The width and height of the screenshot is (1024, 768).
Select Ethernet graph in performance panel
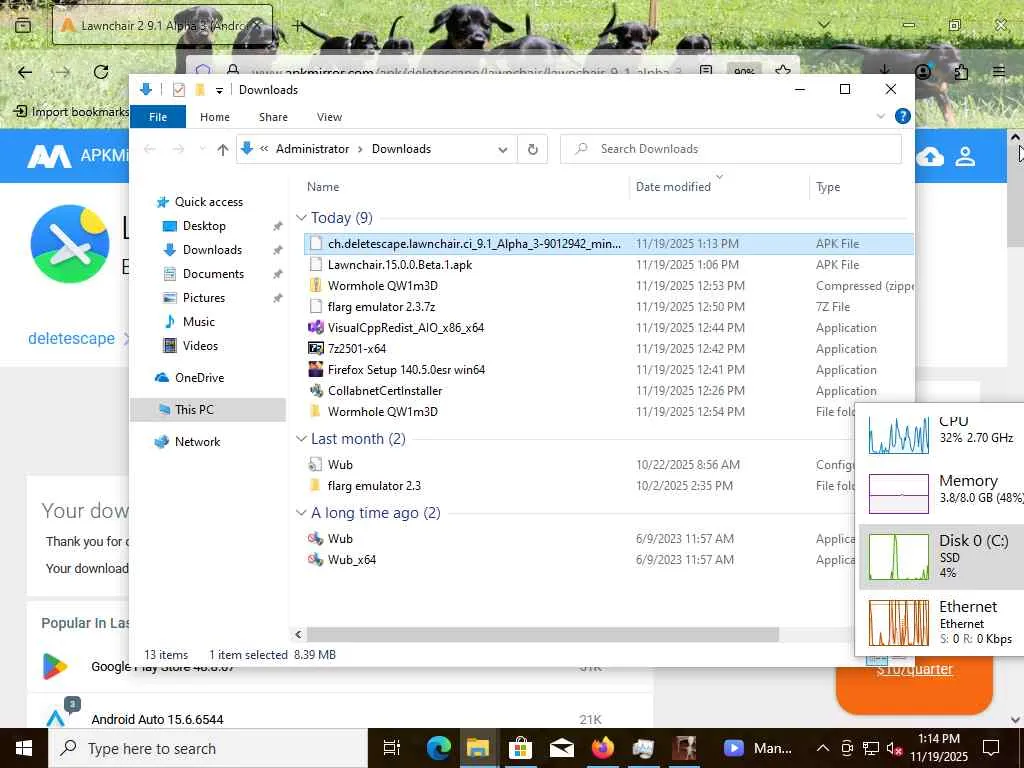pos(898,622)
